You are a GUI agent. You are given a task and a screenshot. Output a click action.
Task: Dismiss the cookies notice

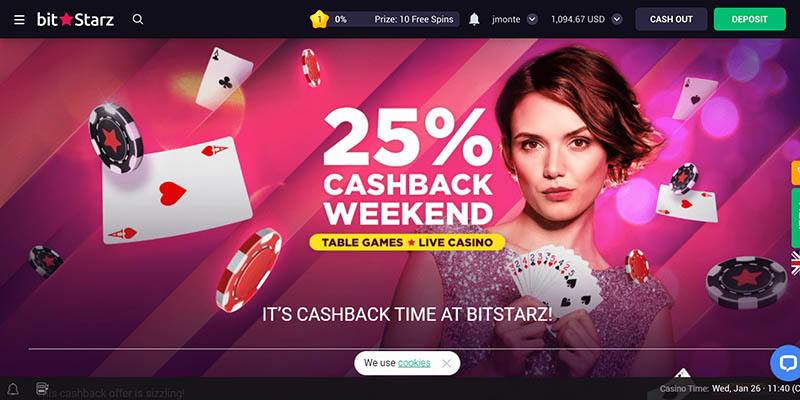446,363
